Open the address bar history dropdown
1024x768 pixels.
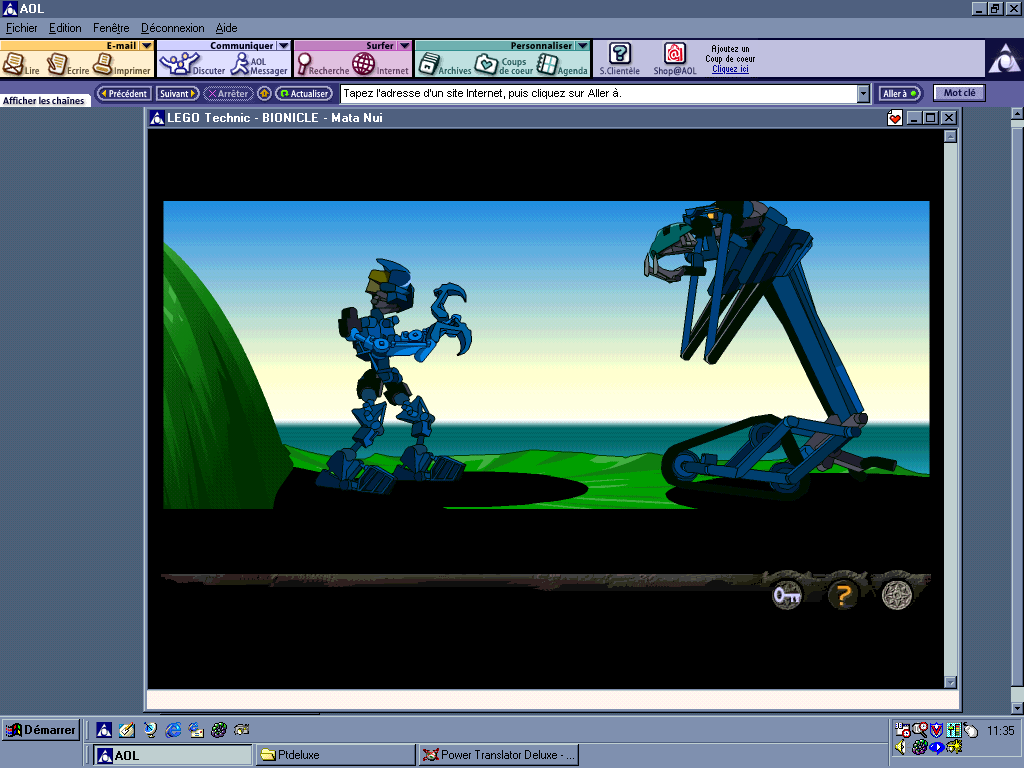[863, 94]
